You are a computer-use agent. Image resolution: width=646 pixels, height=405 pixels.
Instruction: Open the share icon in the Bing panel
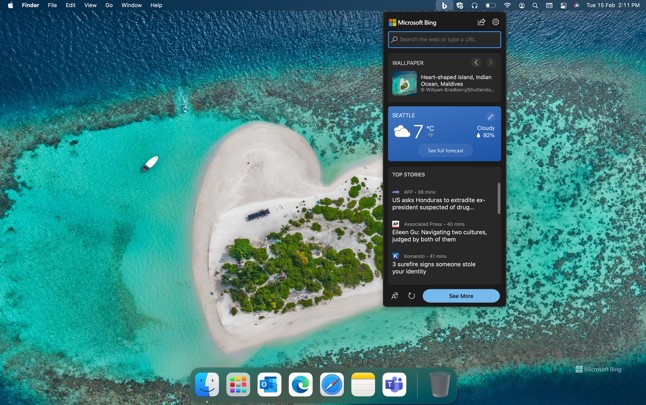(481, 22)
